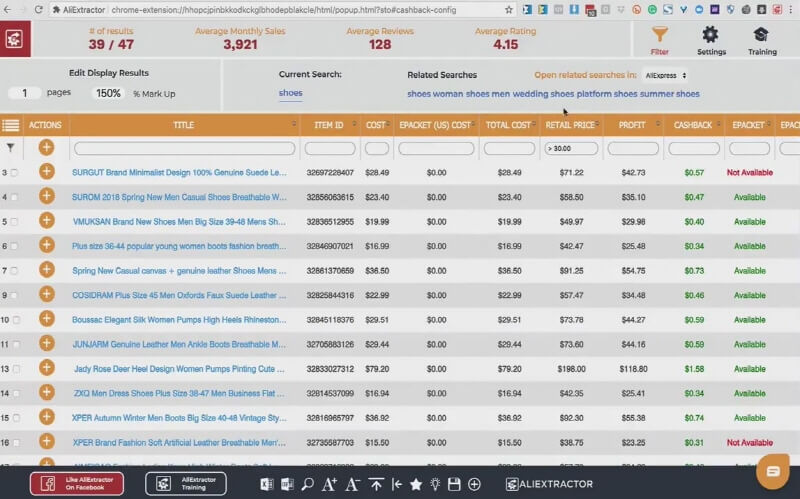Bookmark this page with the star icon
This screenshot has width=800, height=499.
[509, 10]
